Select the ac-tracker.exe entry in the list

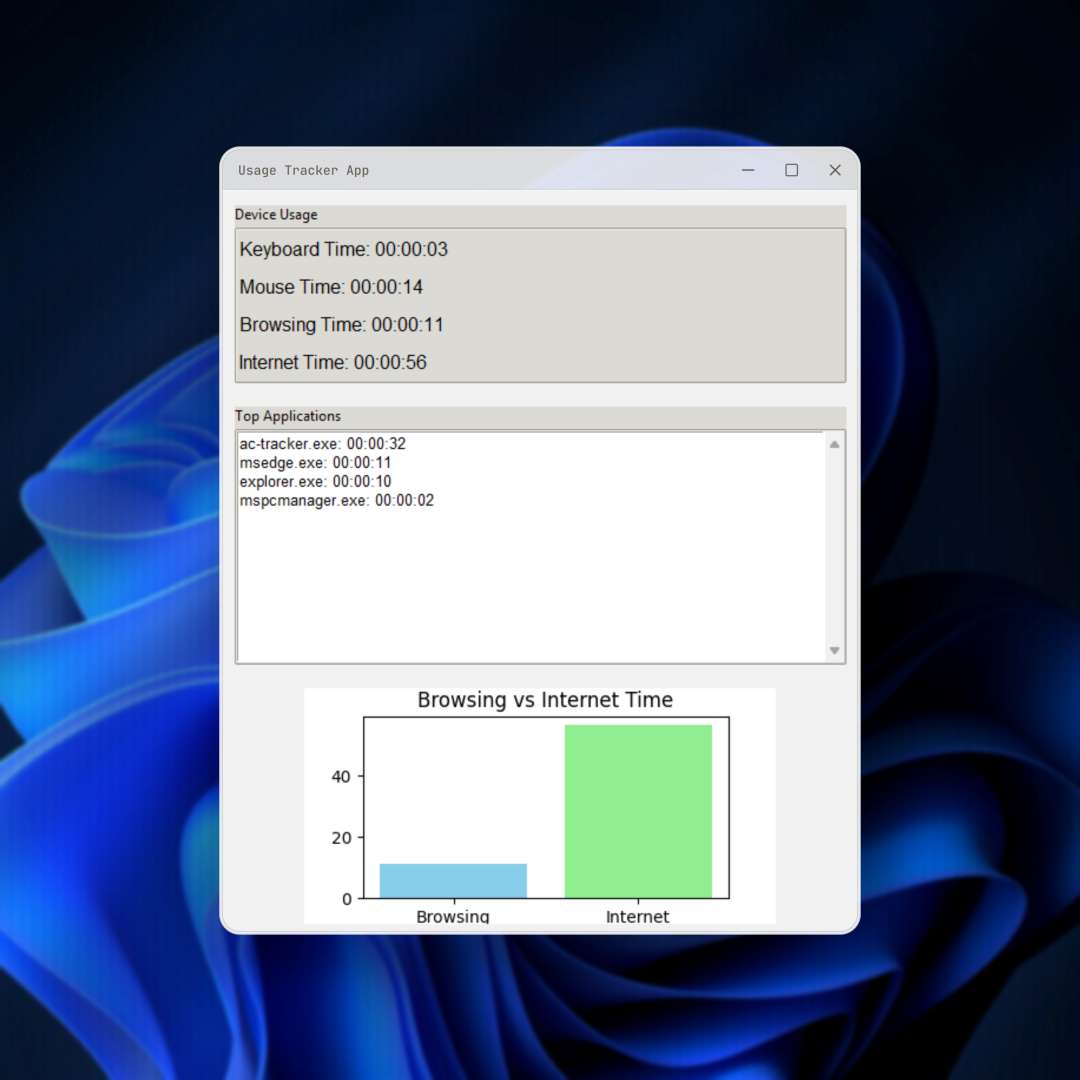322,444
